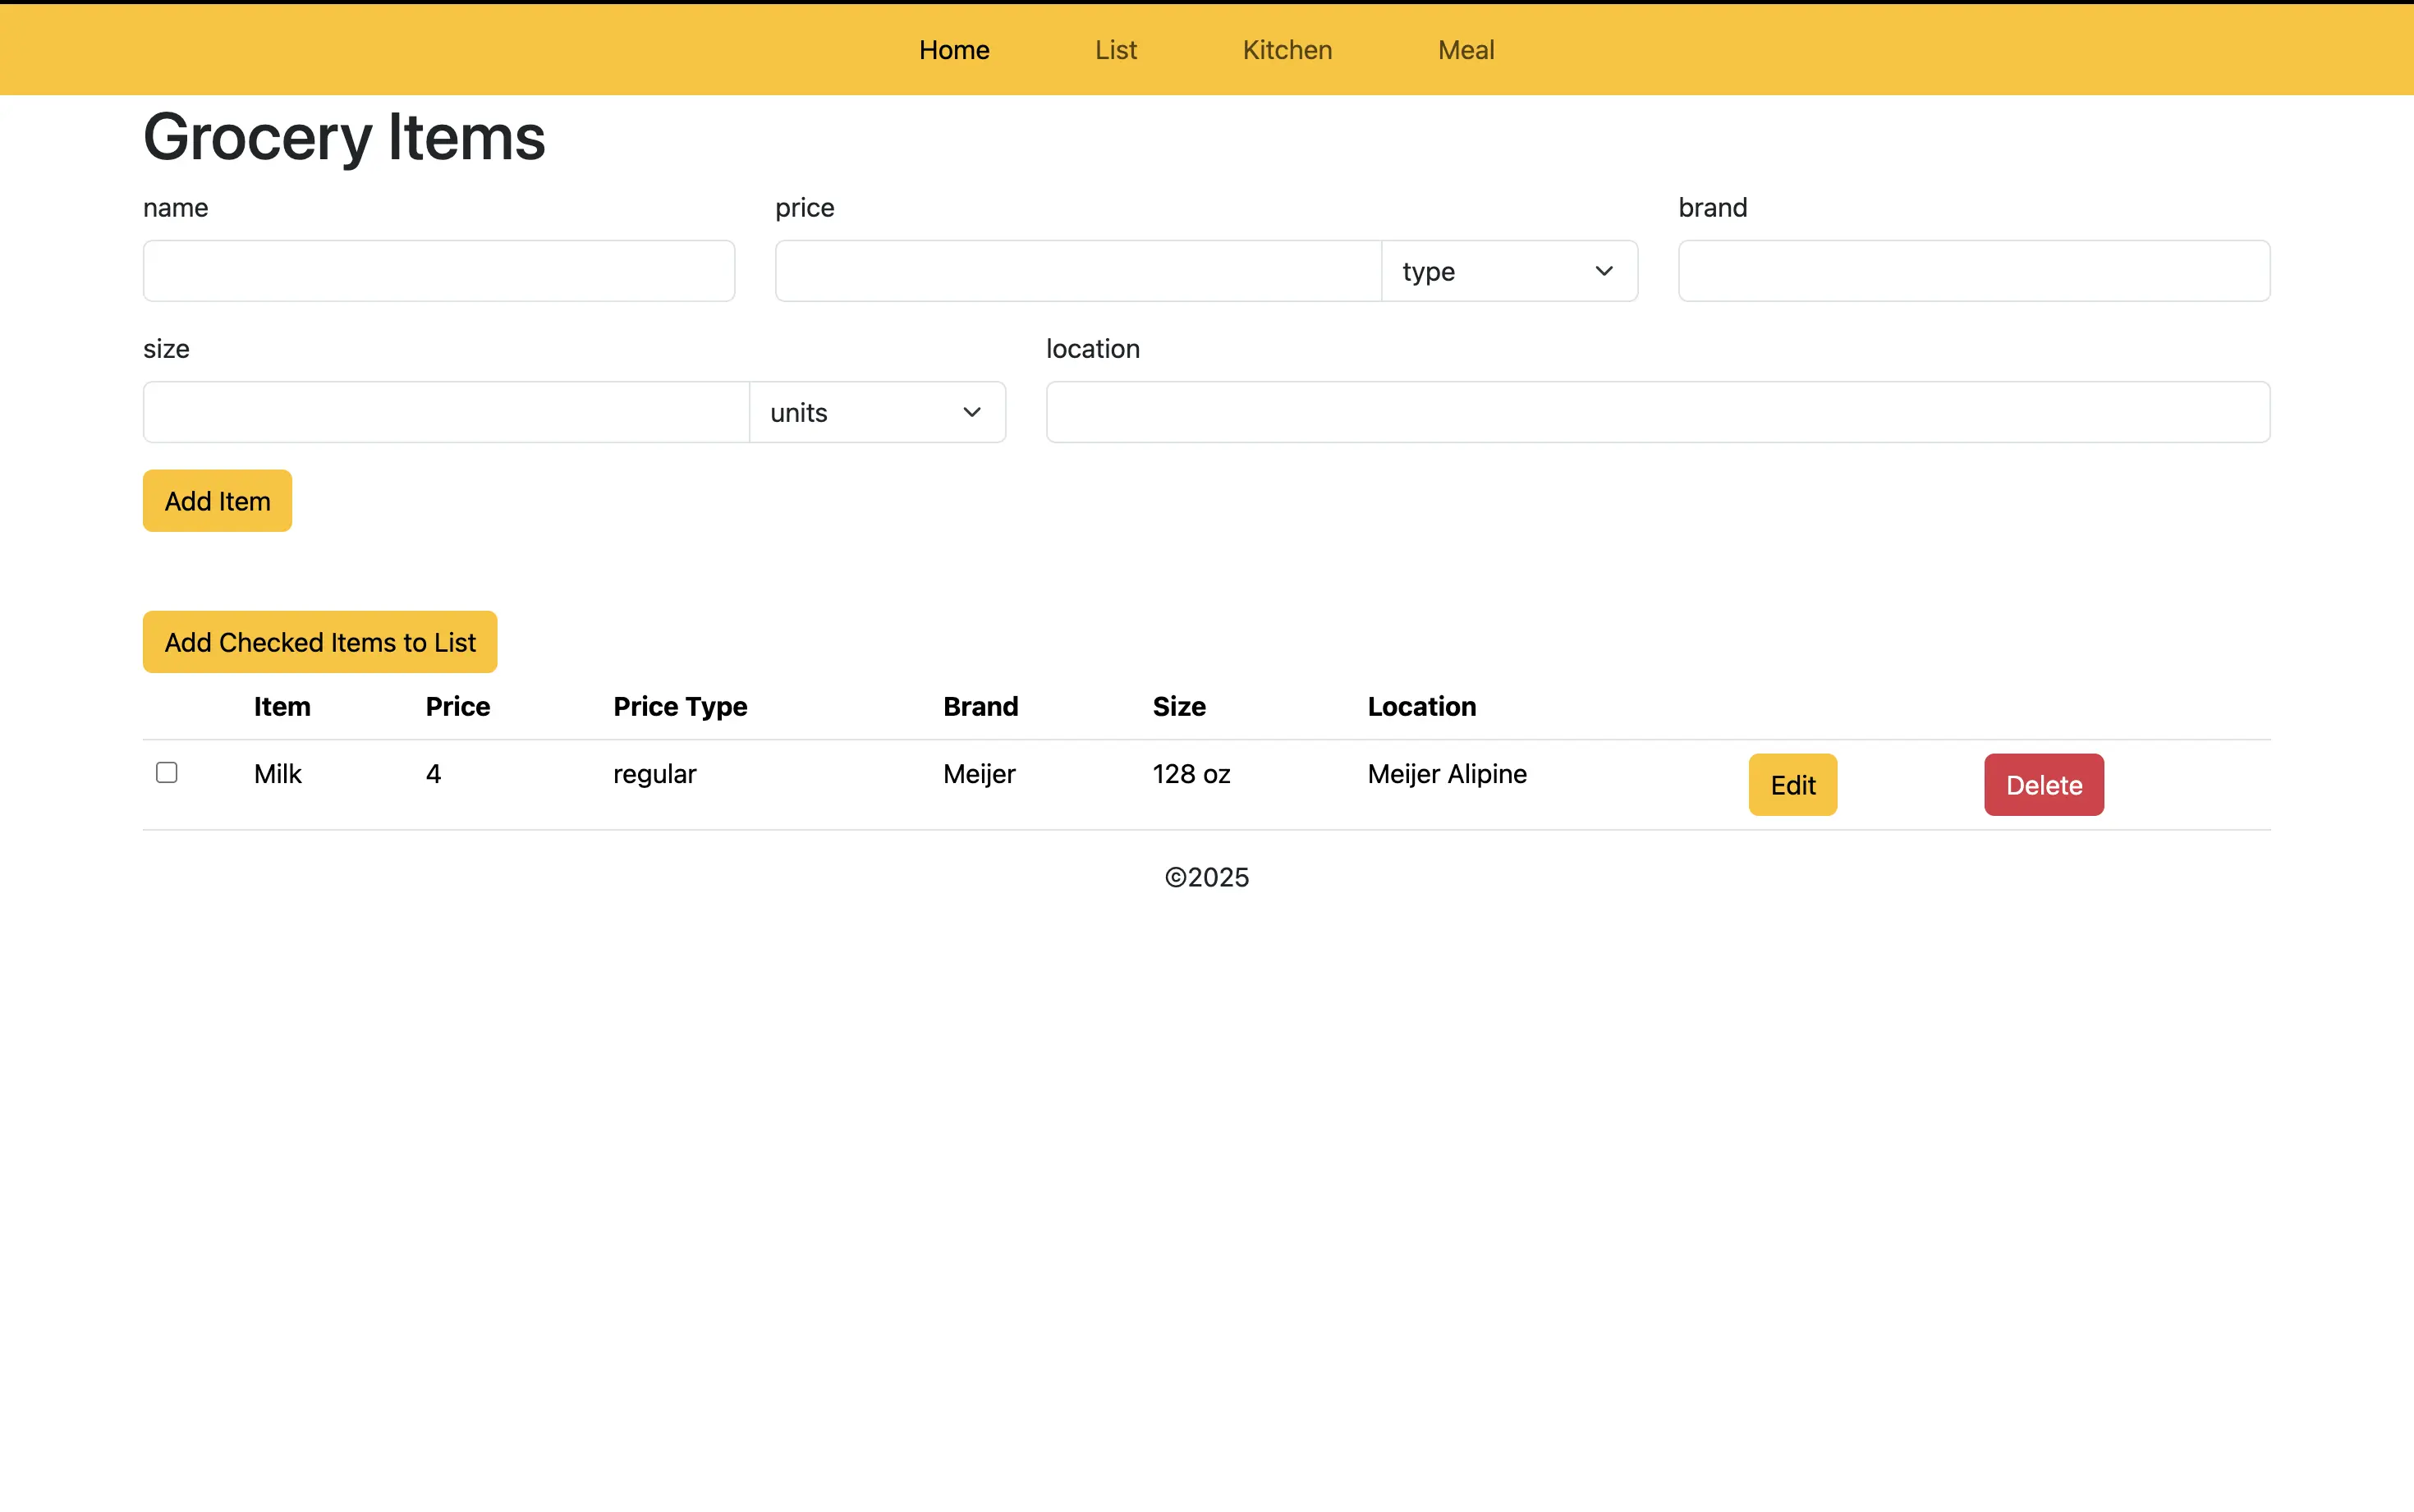
Task: Switch to the Meal page
Action: point(1465,50)
